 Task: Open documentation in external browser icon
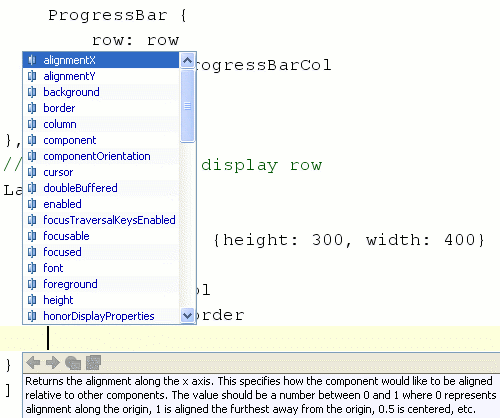(x=73, y=363)
